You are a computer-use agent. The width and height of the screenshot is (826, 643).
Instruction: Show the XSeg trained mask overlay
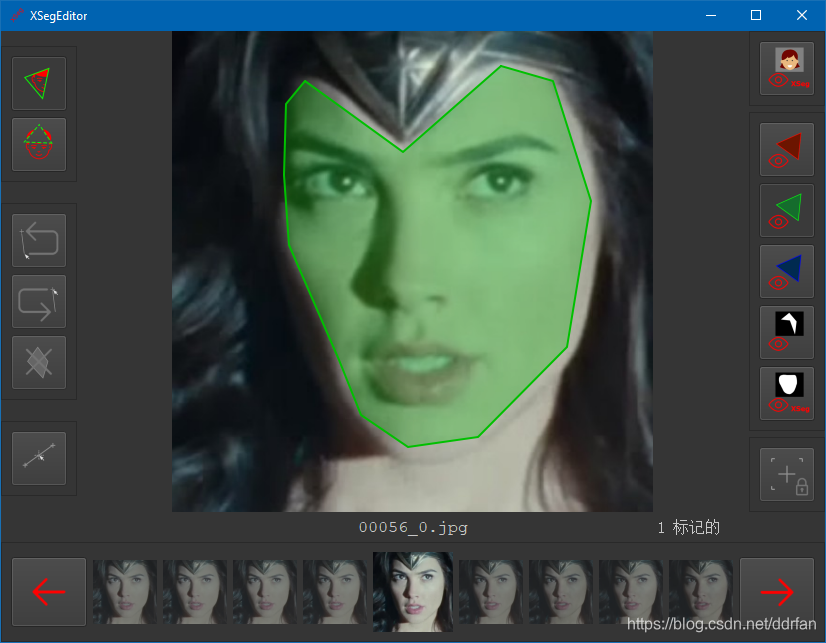pyautogui.click(x=786, y=393)
